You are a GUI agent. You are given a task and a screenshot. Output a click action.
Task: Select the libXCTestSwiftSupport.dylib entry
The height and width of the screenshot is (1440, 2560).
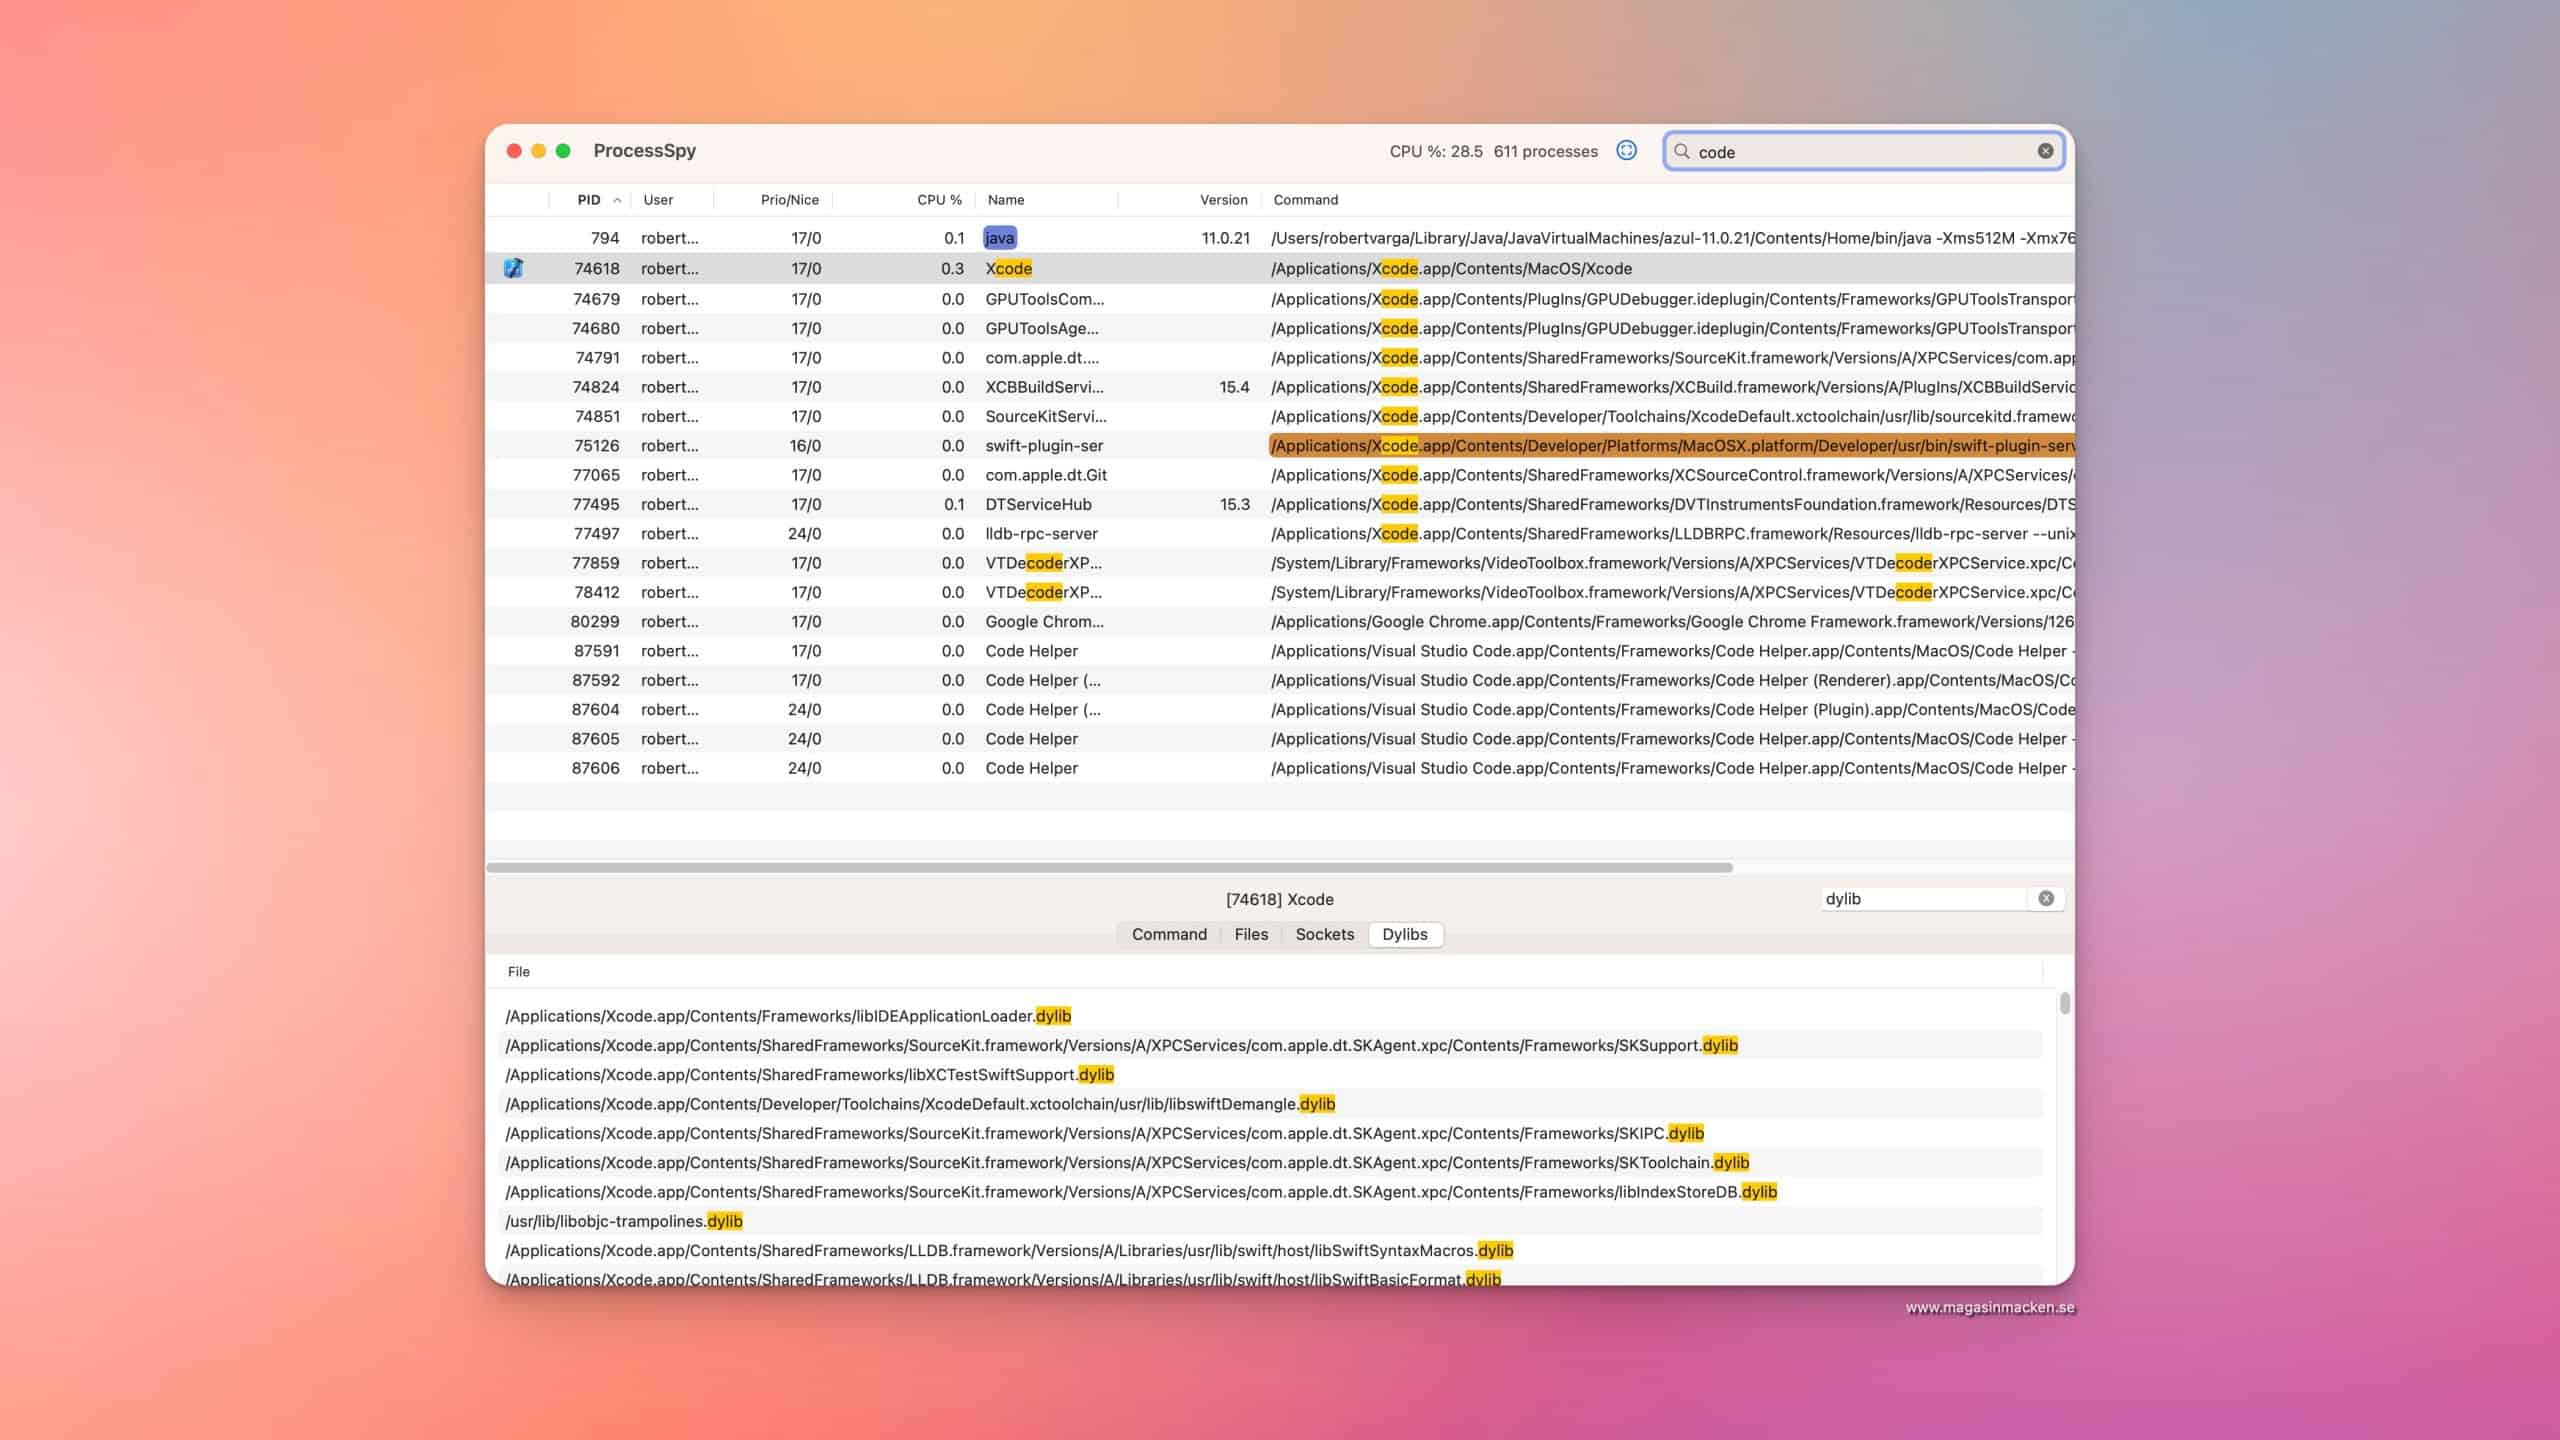tap(1270, 1074)
